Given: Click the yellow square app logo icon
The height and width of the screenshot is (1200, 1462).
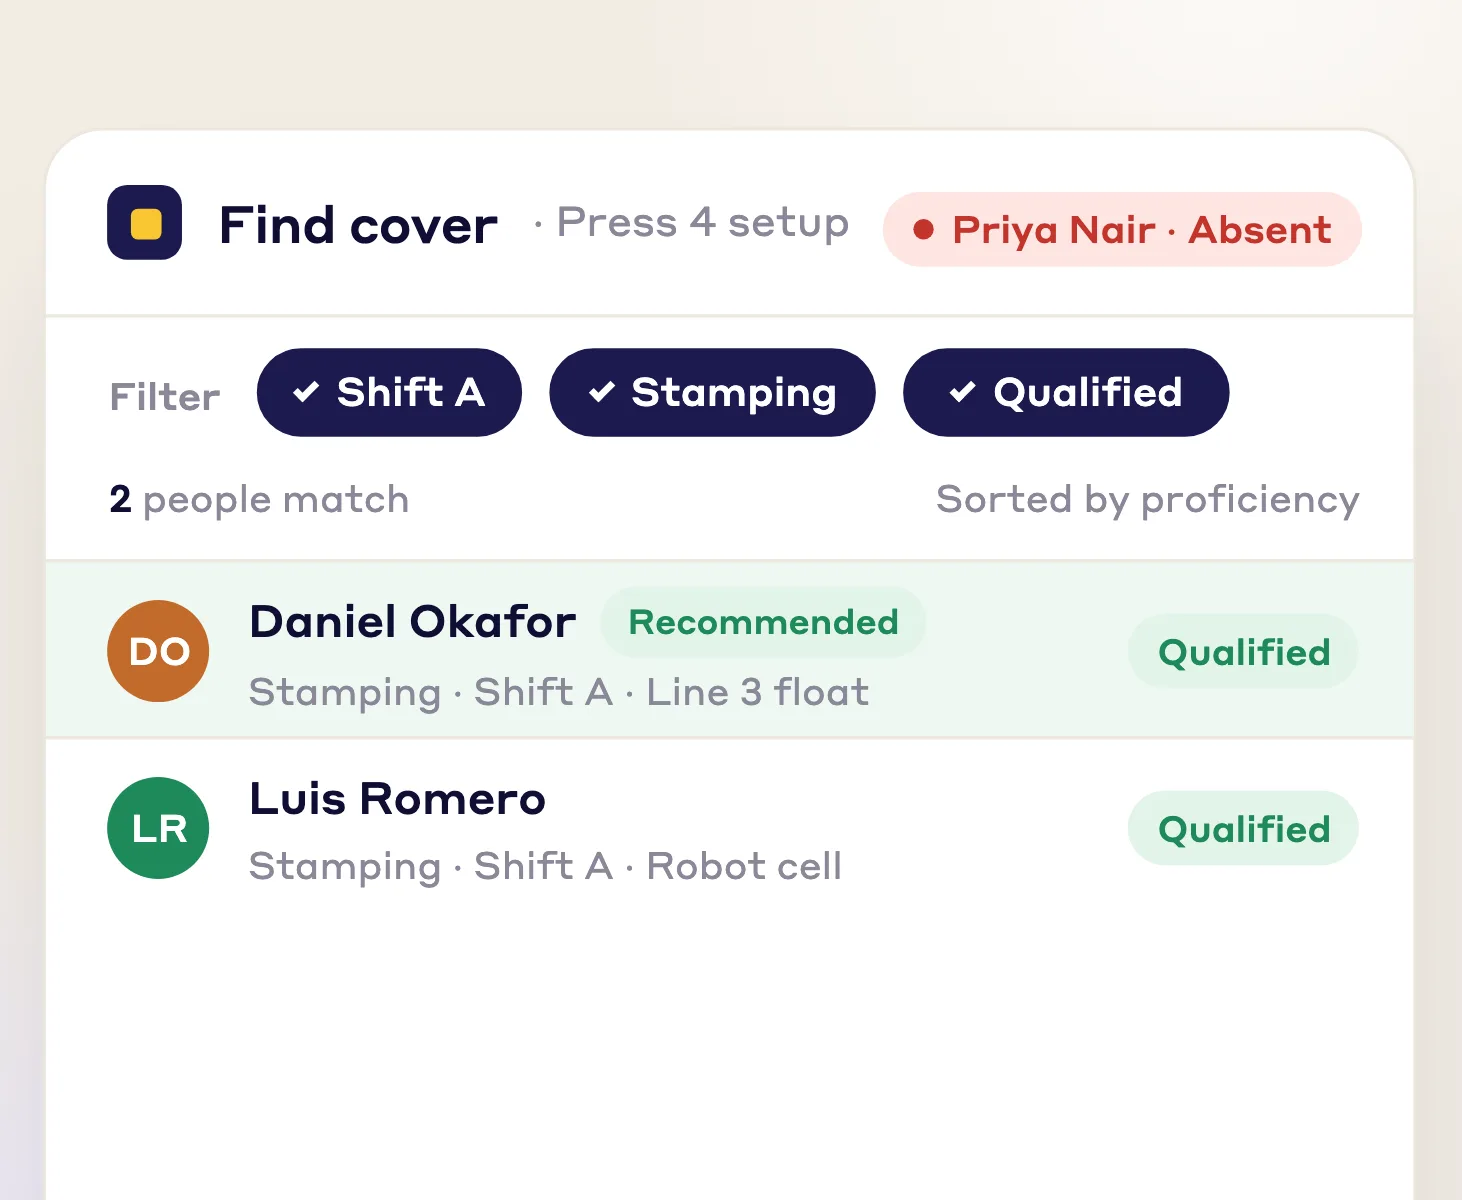Looking at the screenshot, I should [145, 222].
